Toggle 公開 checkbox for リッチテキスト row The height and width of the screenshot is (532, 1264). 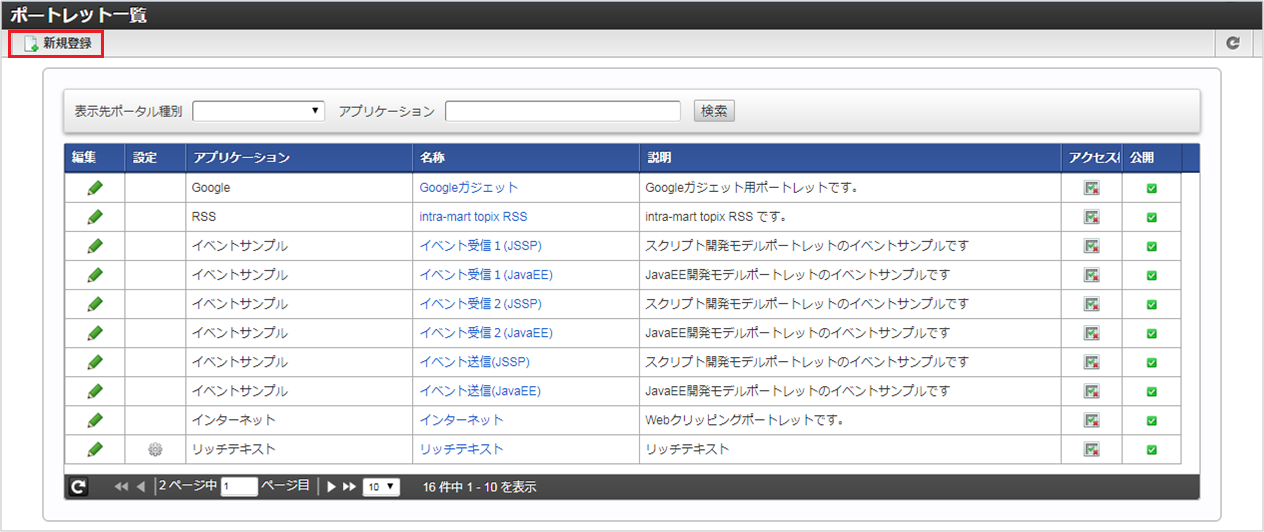[1151, 450]
